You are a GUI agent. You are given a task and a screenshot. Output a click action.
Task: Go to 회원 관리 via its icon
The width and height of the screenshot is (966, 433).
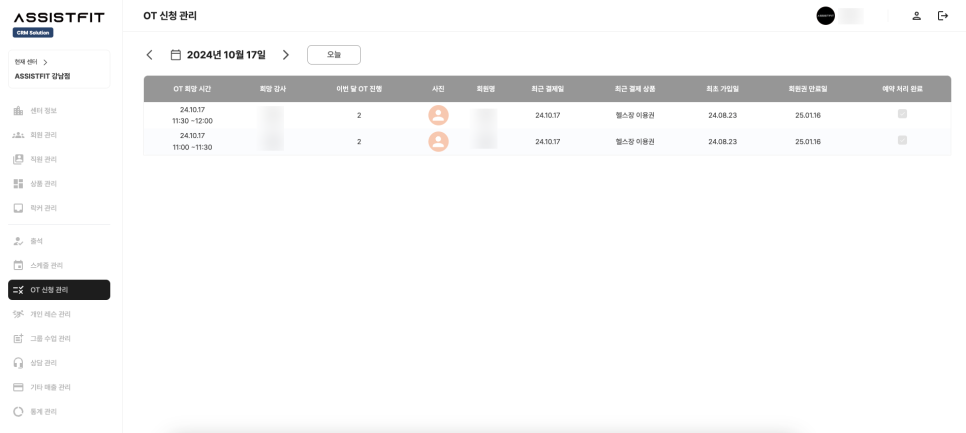coord(18,135)
